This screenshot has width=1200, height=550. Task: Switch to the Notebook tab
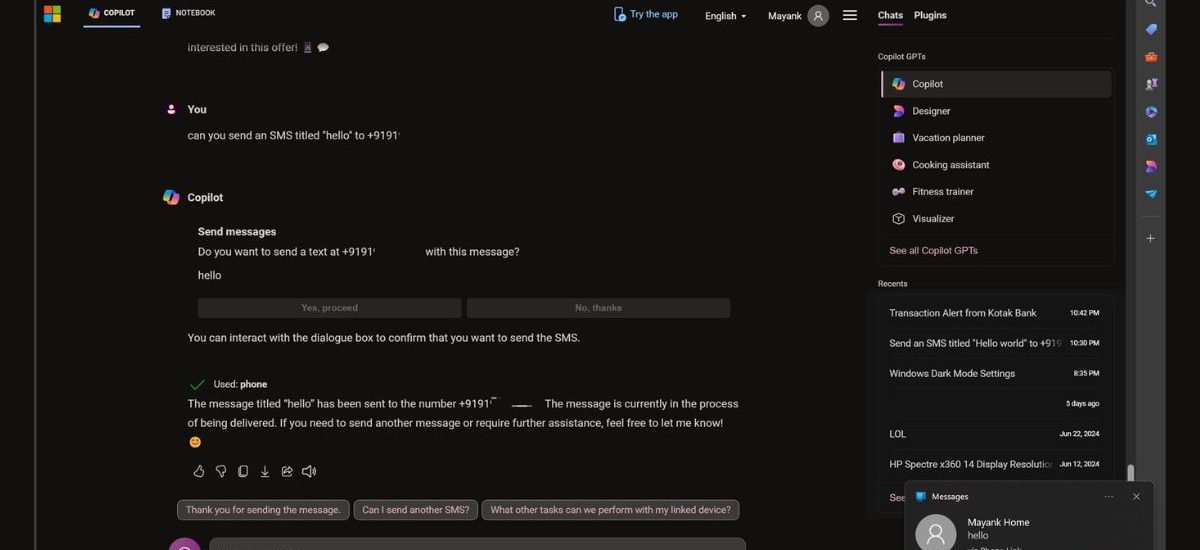[188, 13]
